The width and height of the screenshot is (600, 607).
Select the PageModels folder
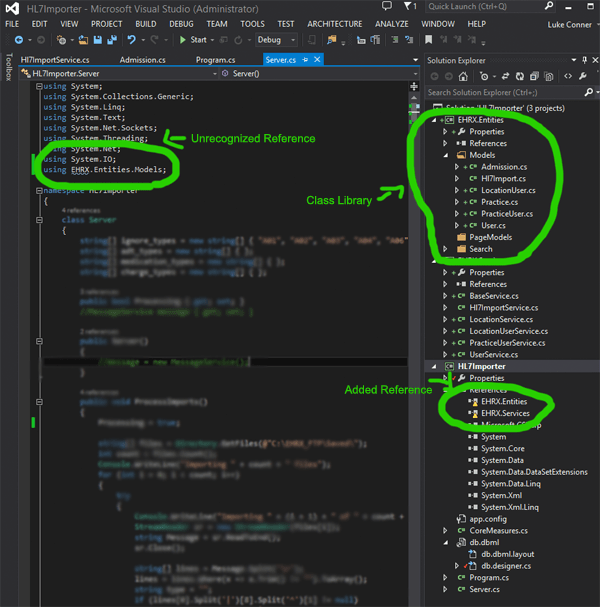point(490,237)
